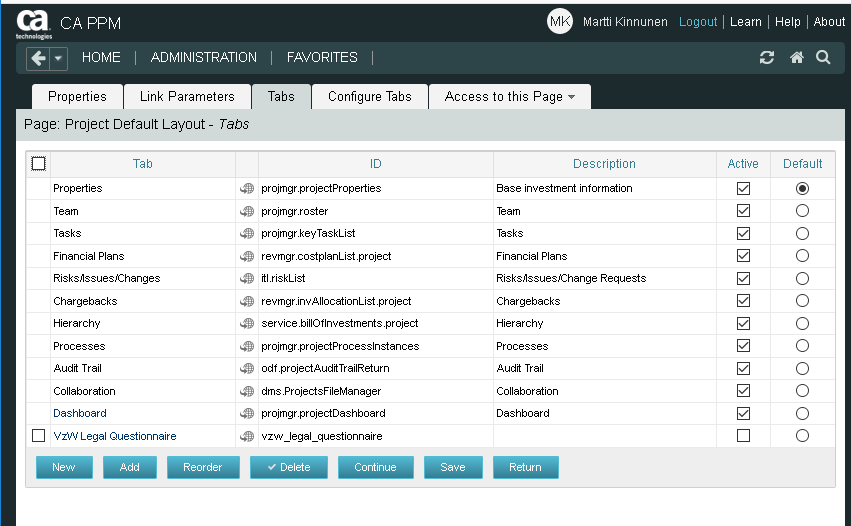Open search with the magnifier icon

[823, 58]
